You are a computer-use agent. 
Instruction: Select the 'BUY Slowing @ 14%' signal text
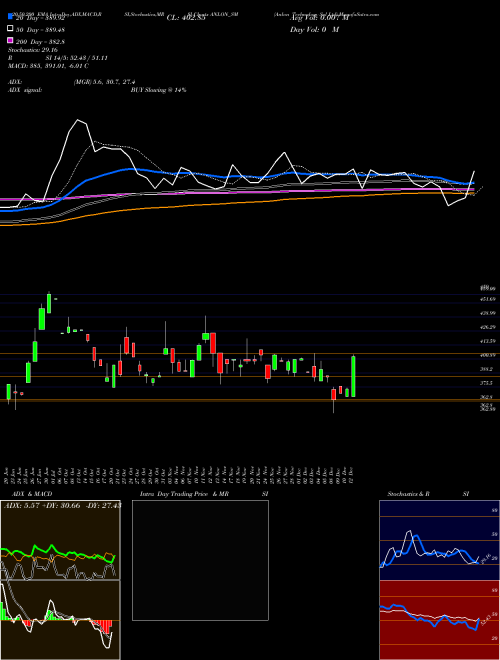tap(158, 90)
